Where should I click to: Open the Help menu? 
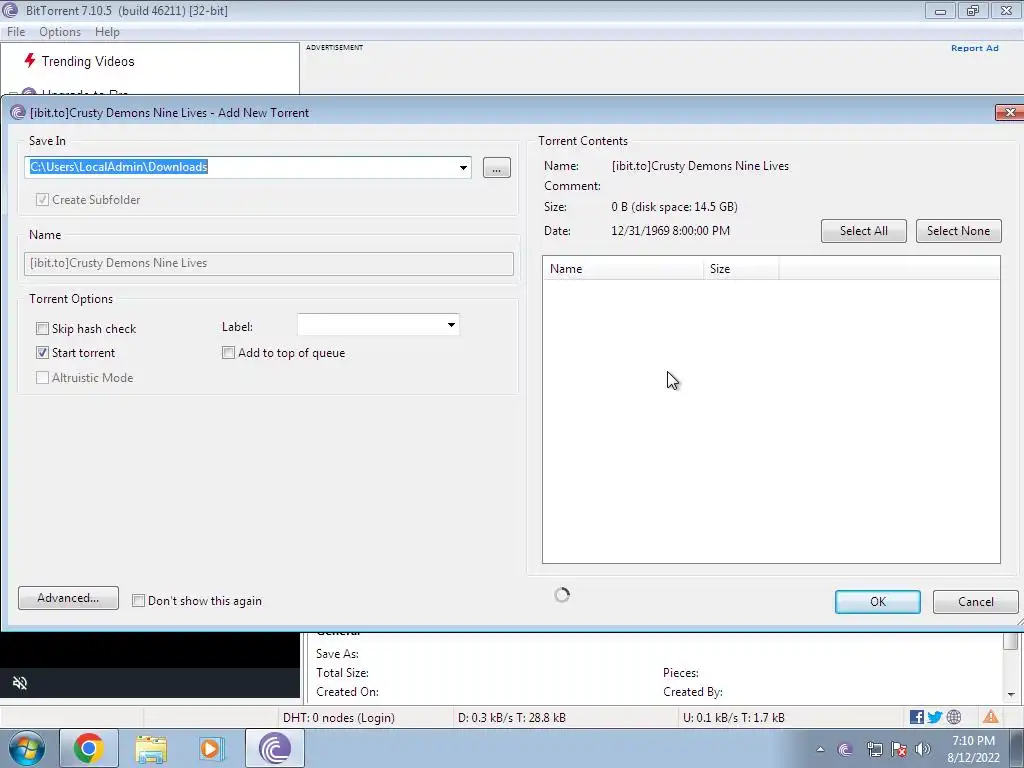point(107,32)
